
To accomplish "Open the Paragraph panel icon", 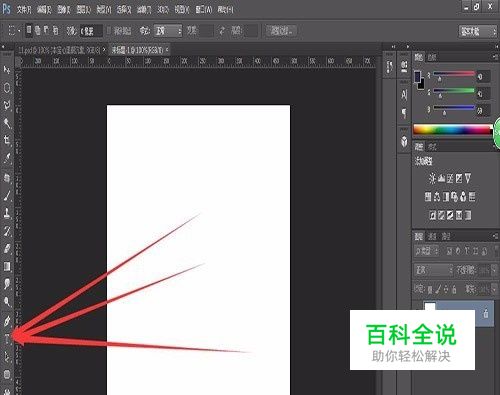I will [x=404, y=113].
